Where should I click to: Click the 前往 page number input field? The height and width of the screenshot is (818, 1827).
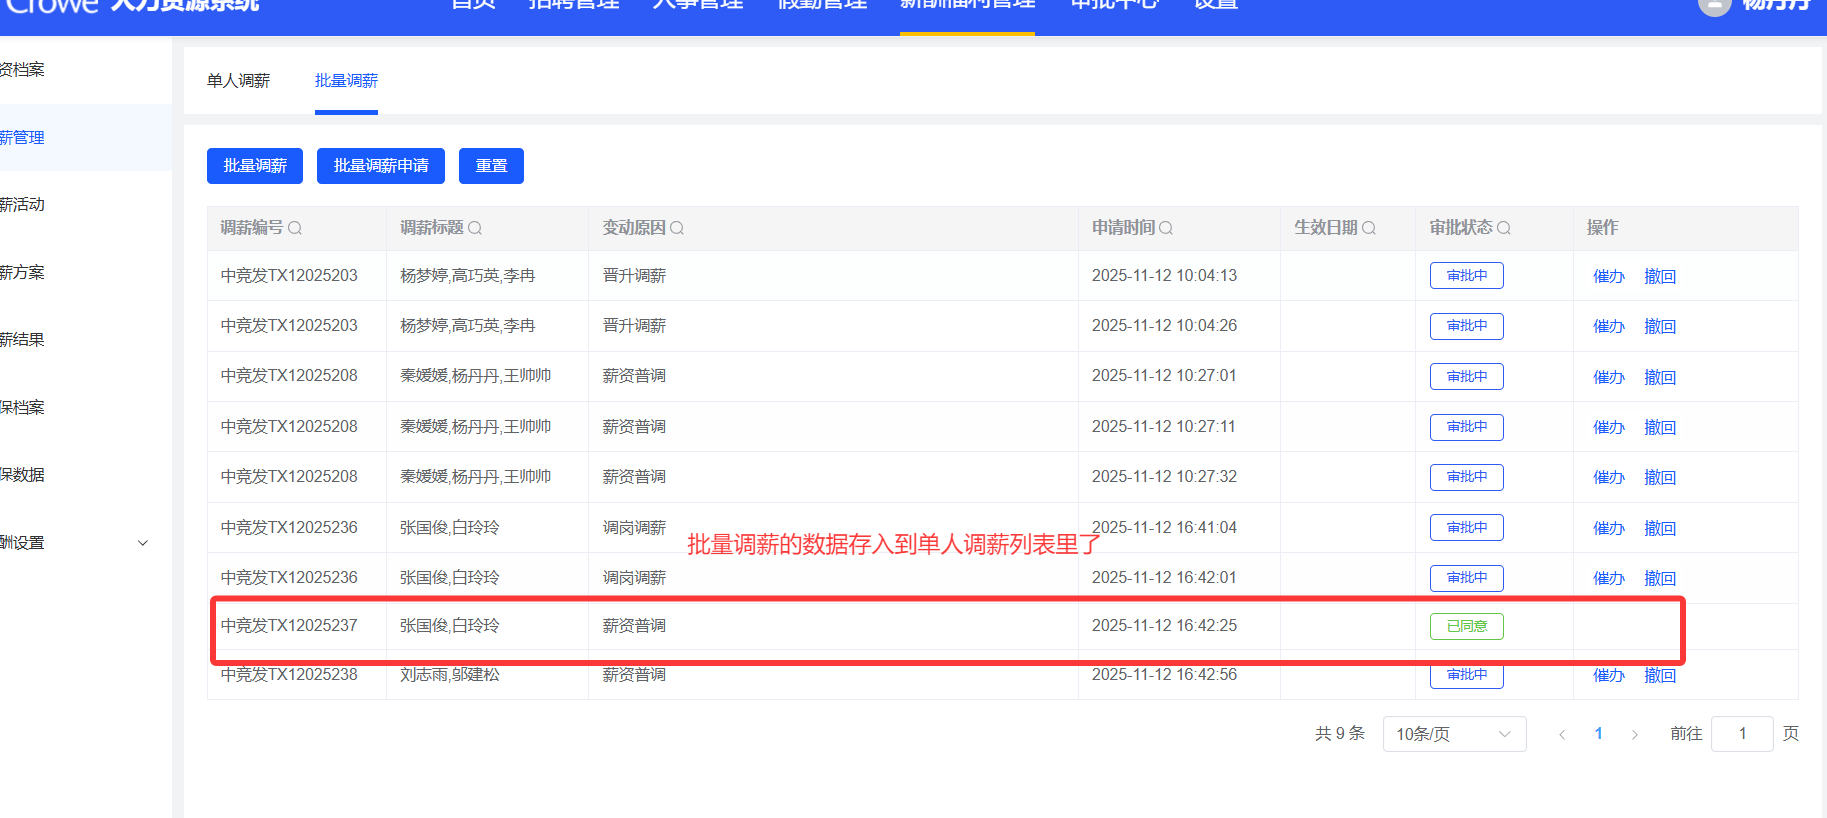coord(1741,734)
